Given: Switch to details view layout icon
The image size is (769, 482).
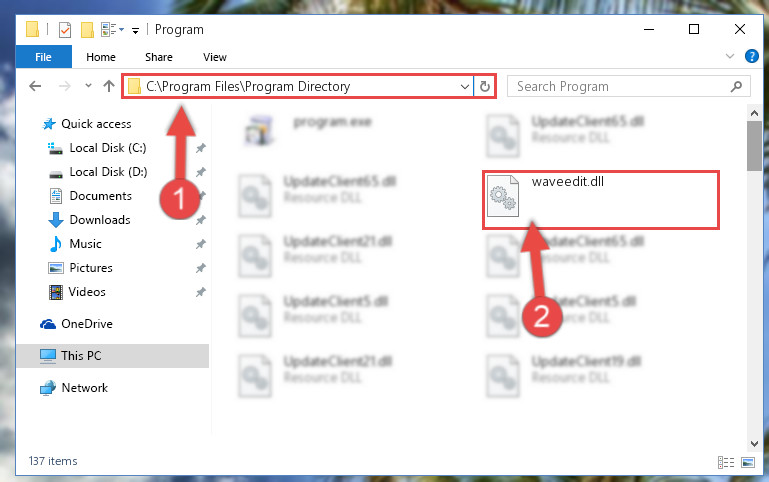Looking at the screenshot, I should click(x=726, y=462).
